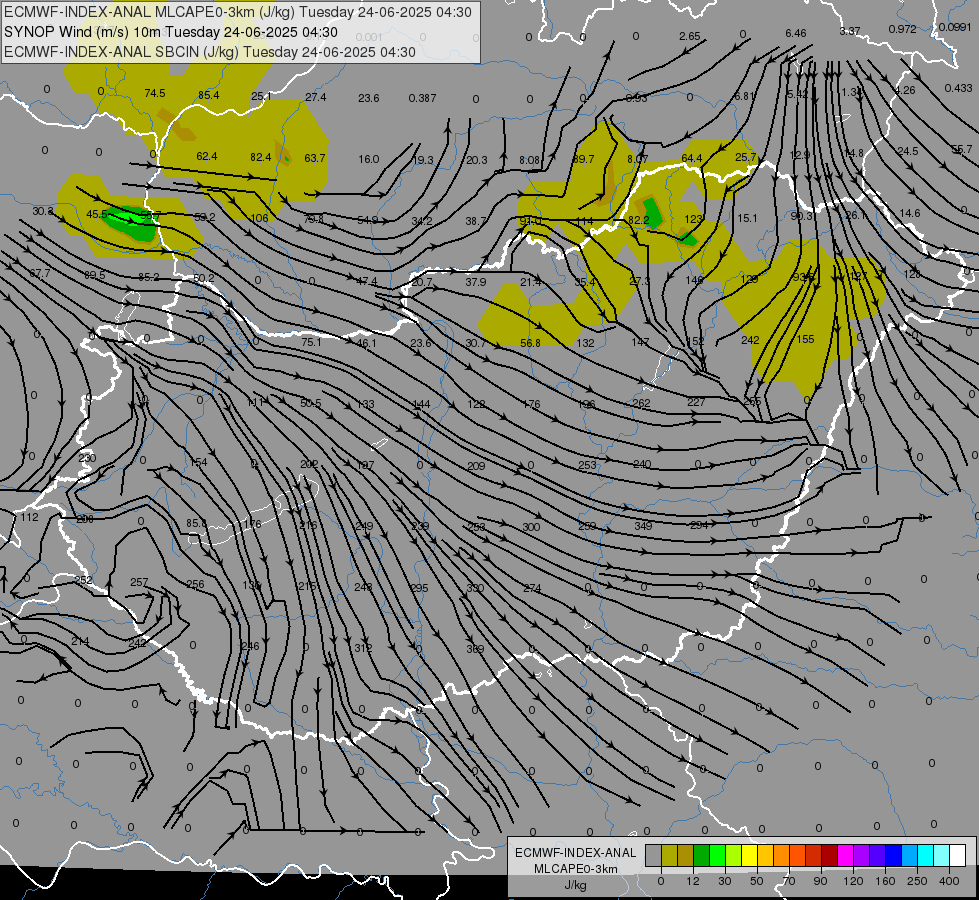This screenshot has width=979, height=900.
Task: Click the map value 6.46
Action: [x=796, y=33]
